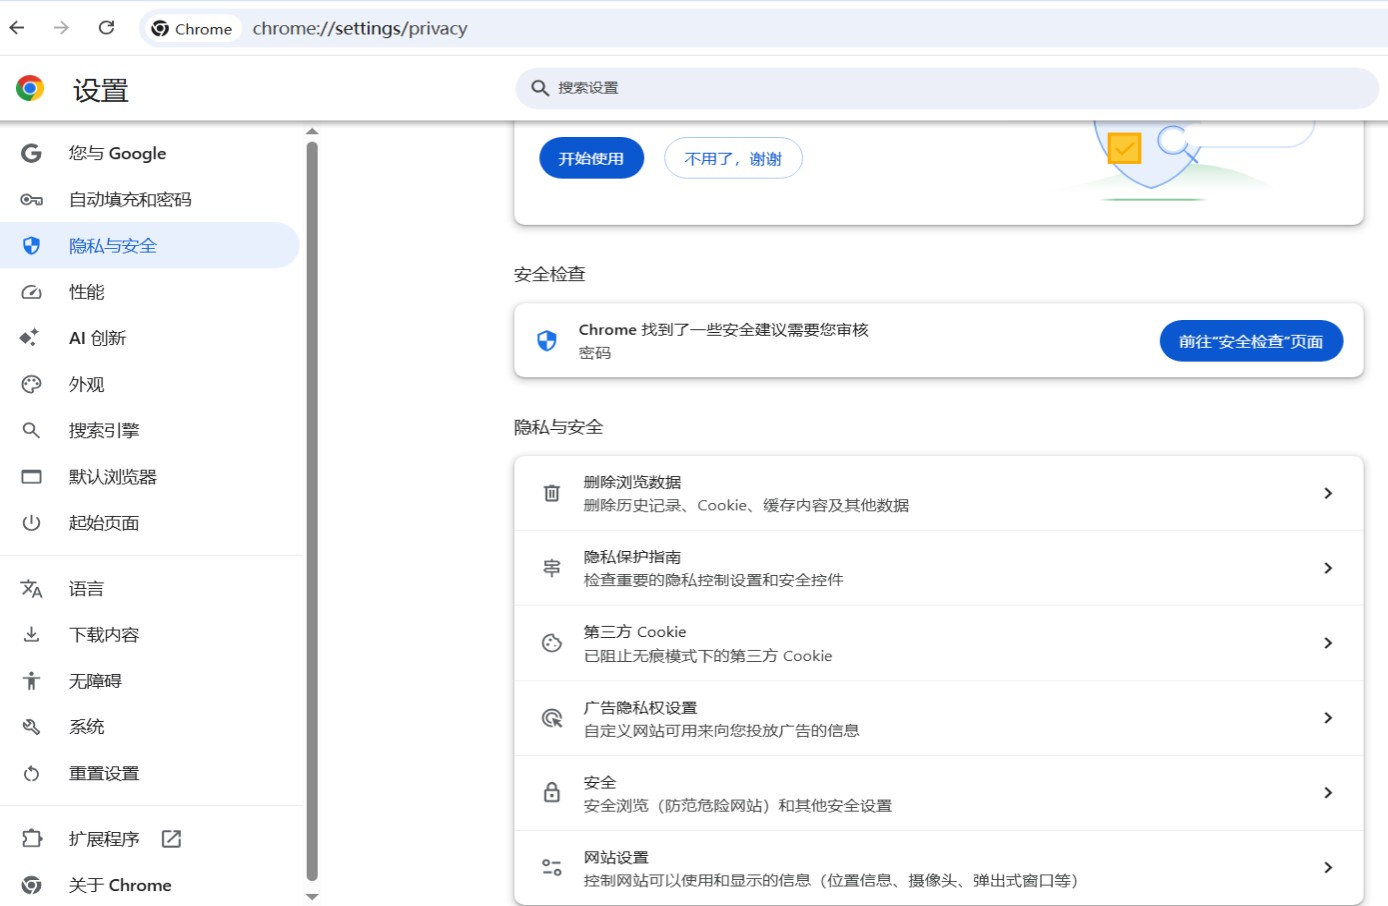This screenshot has width=1388, height=906.
Task: Click the sidebar vertical scrollbar thumb
Action: 312,510
